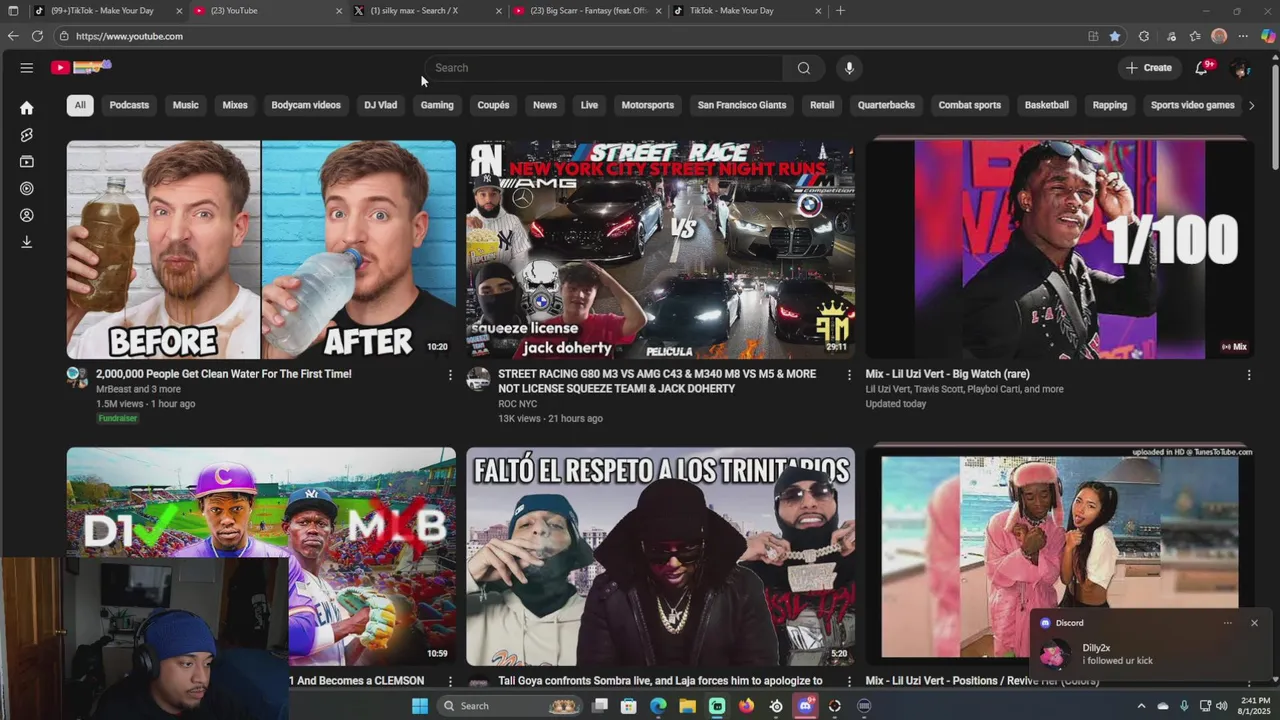Close the Big Scarr Fantasy tab
The image size is (1280, 720).
click(659, 11)
